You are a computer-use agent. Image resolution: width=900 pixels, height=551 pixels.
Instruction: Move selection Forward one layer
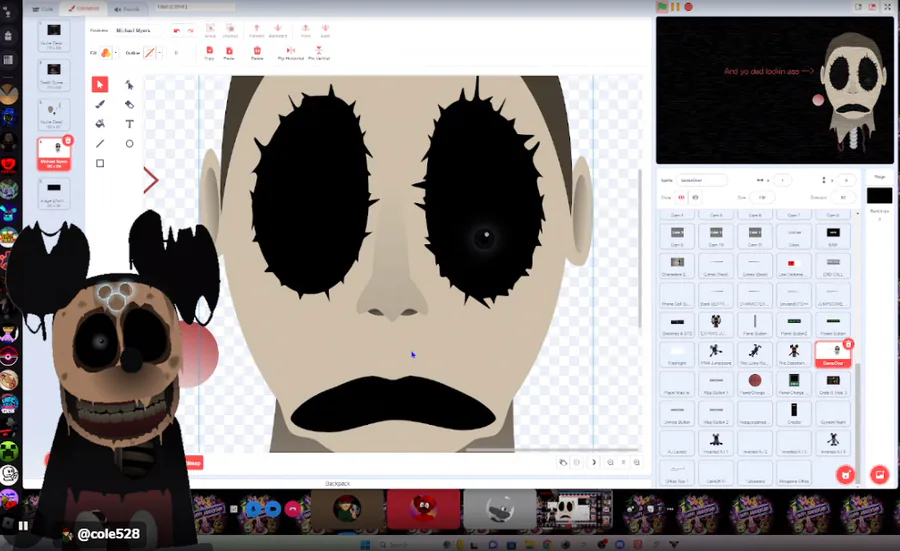[x=257, y=30]
